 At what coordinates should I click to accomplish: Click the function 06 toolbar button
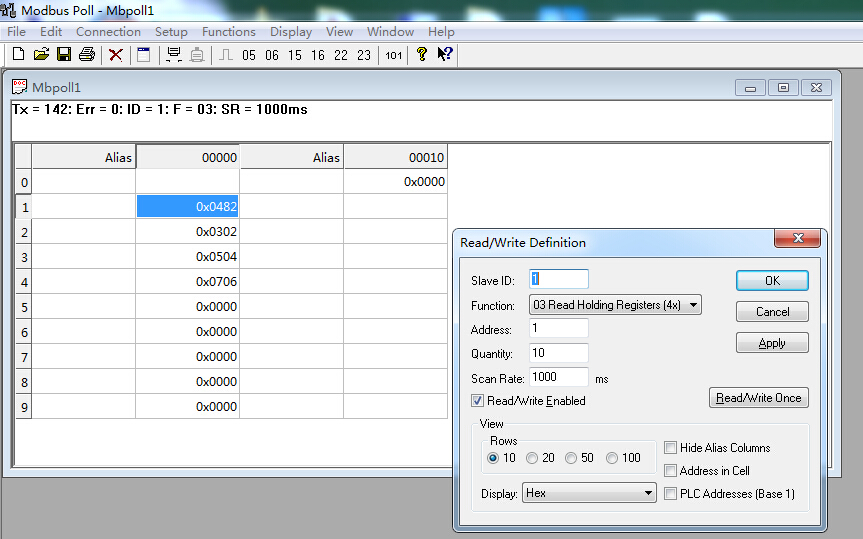tap(272, 55)
